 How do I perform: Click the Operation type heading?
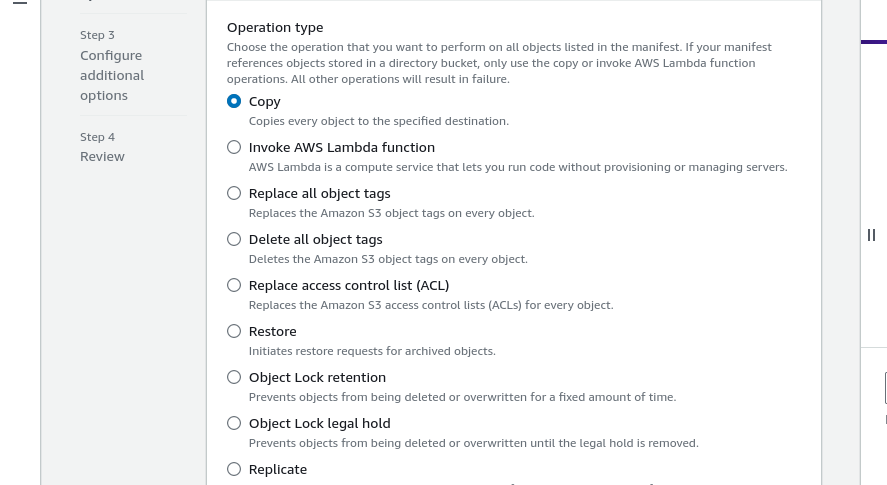click(x=275, y=27)
